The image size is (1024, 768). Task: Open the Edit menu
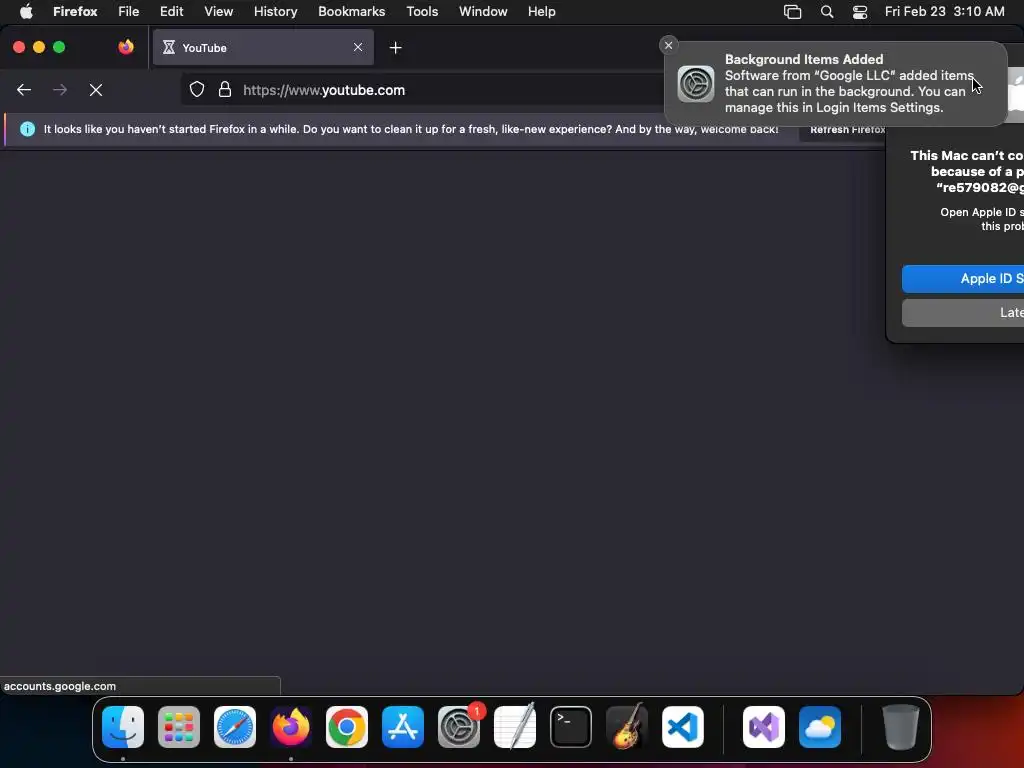tap(172, 12)
